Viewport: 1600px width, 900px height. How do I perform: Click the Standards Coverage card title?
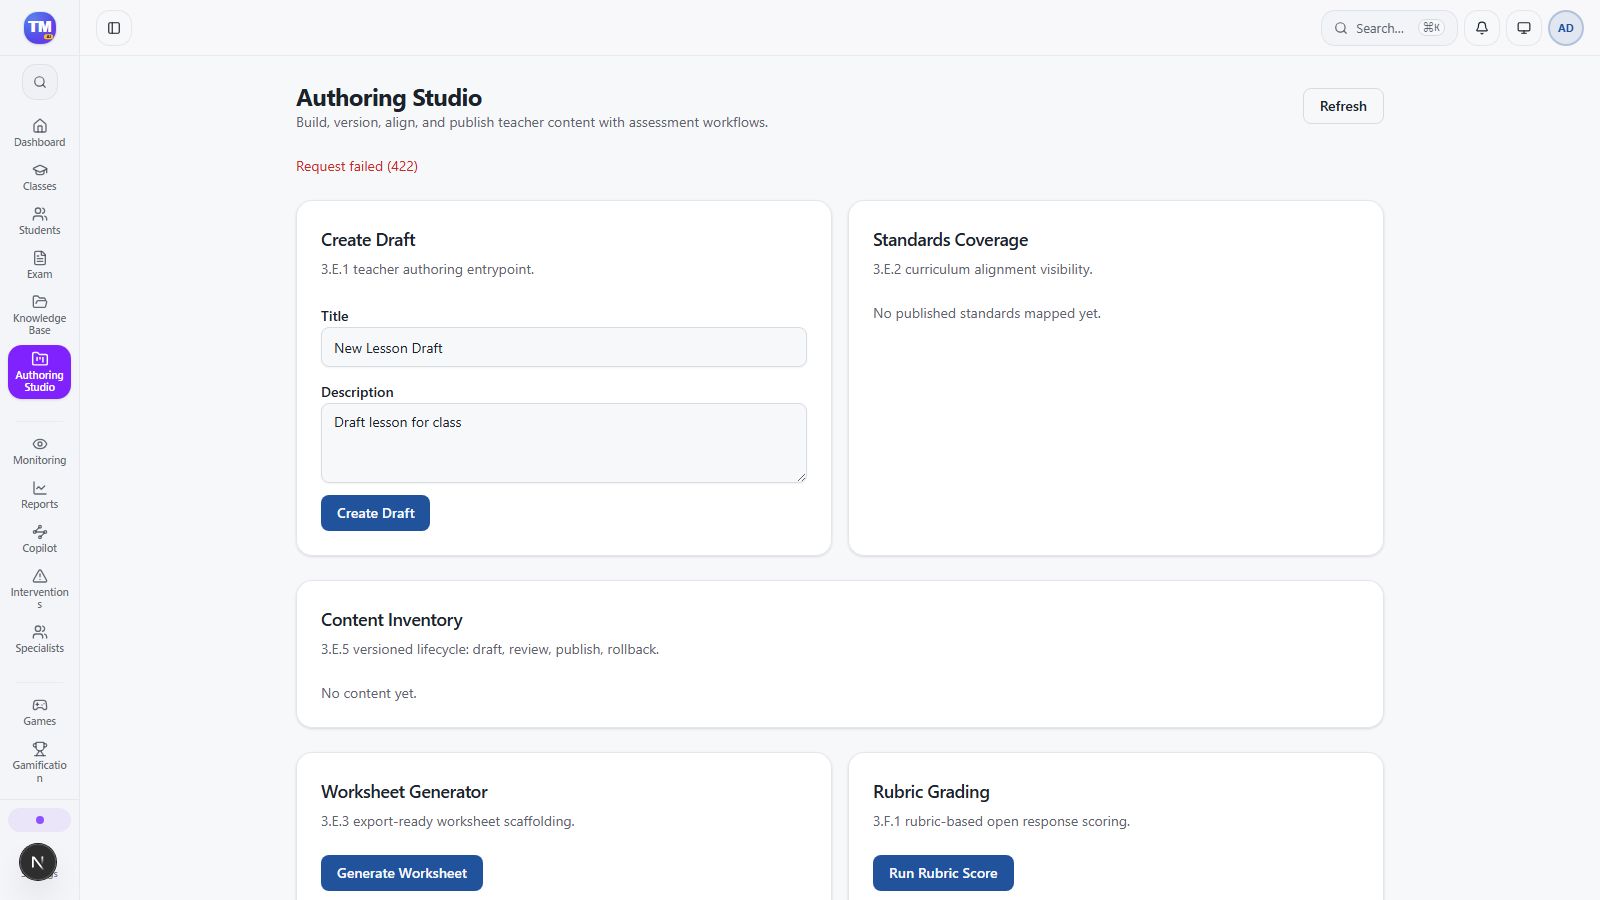click(950, 240)
